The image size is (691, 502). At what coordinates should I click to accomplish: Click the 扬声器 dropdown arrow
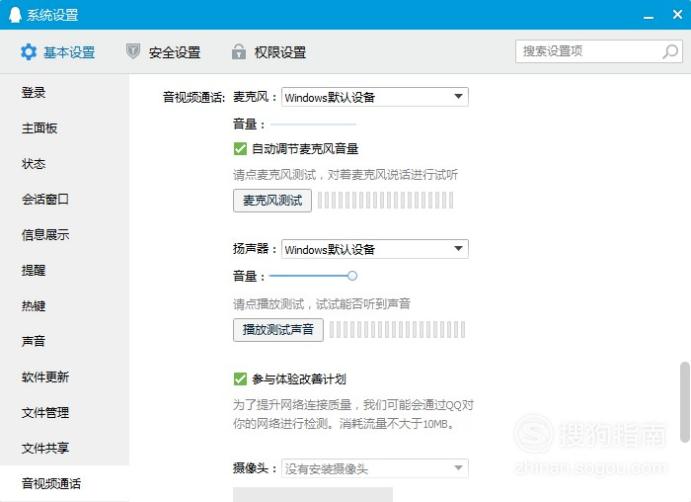click(x=458, y=249)
